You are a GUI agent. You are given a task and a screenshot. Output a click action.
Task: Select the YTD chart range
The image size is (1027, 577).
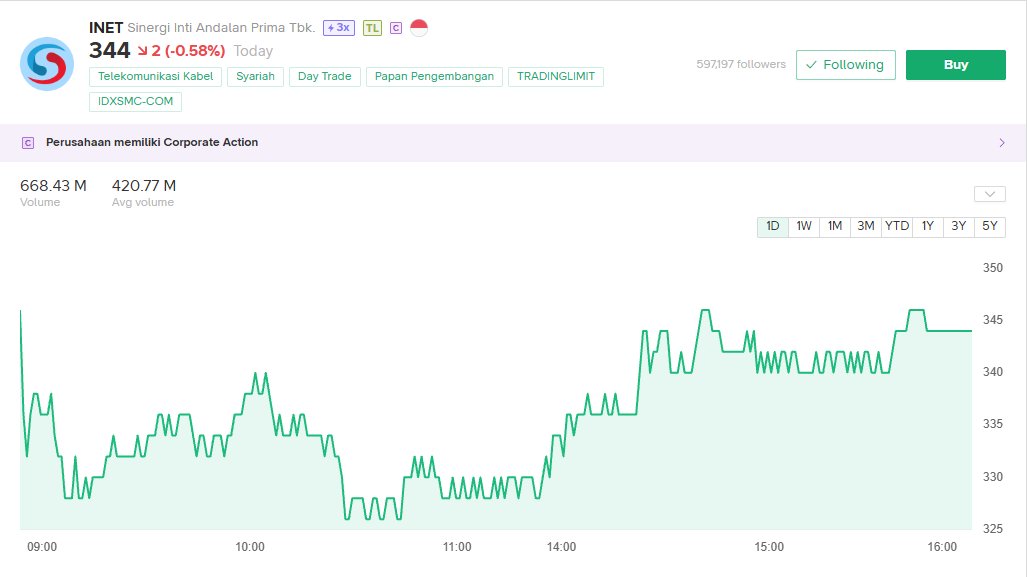897,227
